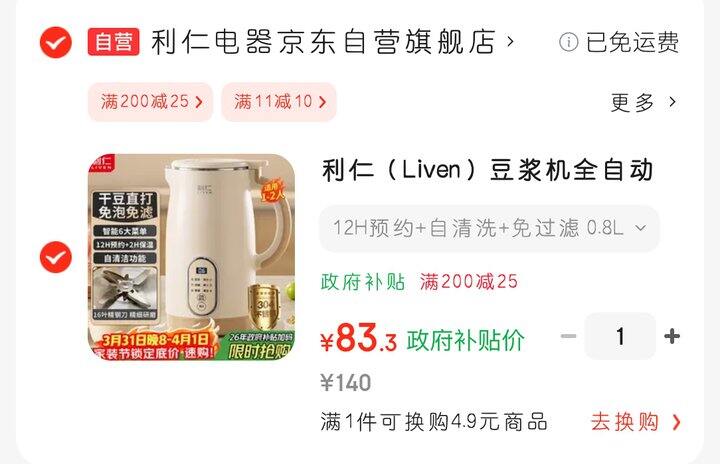Tap 更多 to see more promotions
The width and height of the screenshot is (720, 464).
tap(632, 102)
